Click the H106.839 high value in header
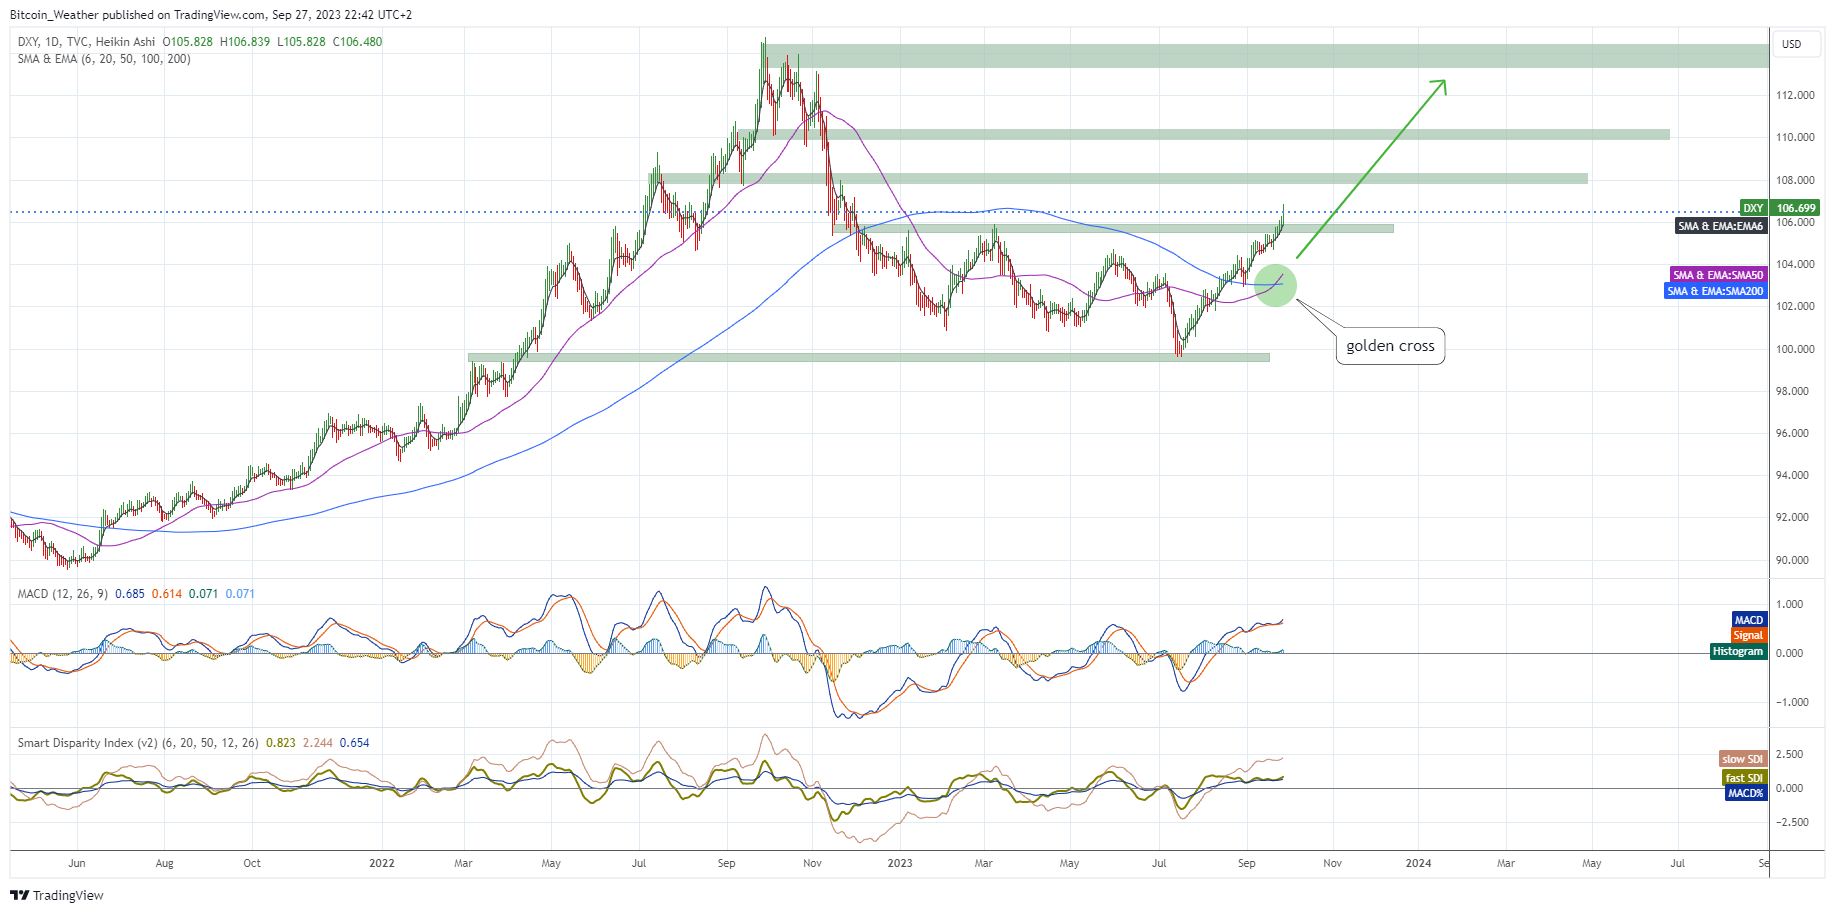Screen dimensions: 1835x913 click(245, 42)
